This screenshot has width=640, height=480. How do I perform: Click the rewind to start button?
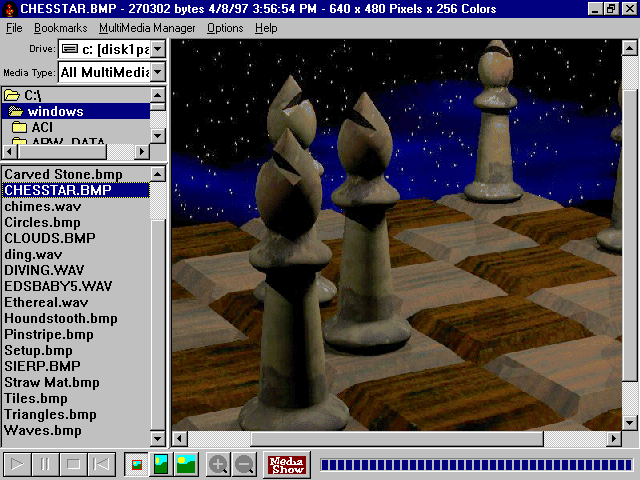point(101,464)
